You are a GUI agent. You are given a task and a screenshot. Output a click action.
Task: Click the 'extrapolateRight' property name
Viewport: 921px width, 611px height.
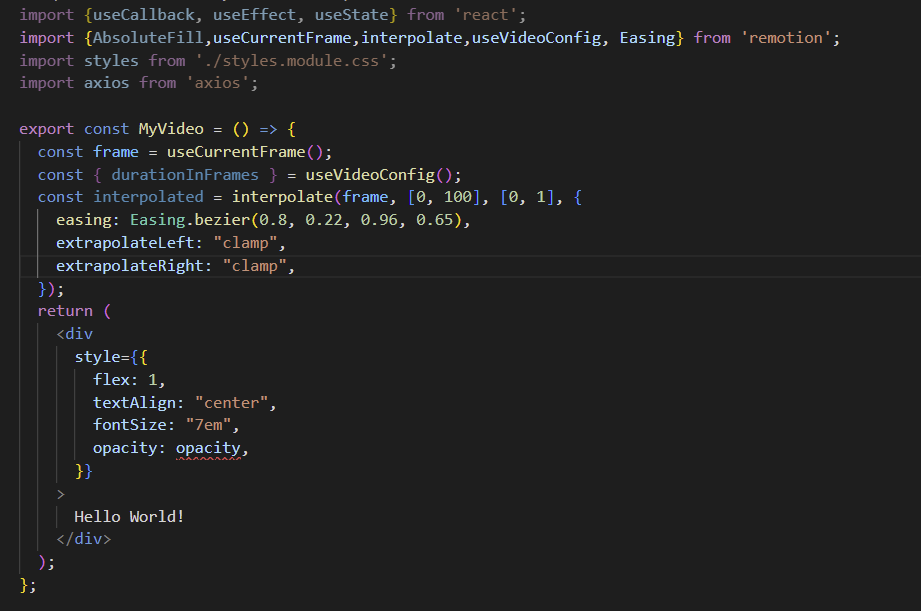coord(130,266)
